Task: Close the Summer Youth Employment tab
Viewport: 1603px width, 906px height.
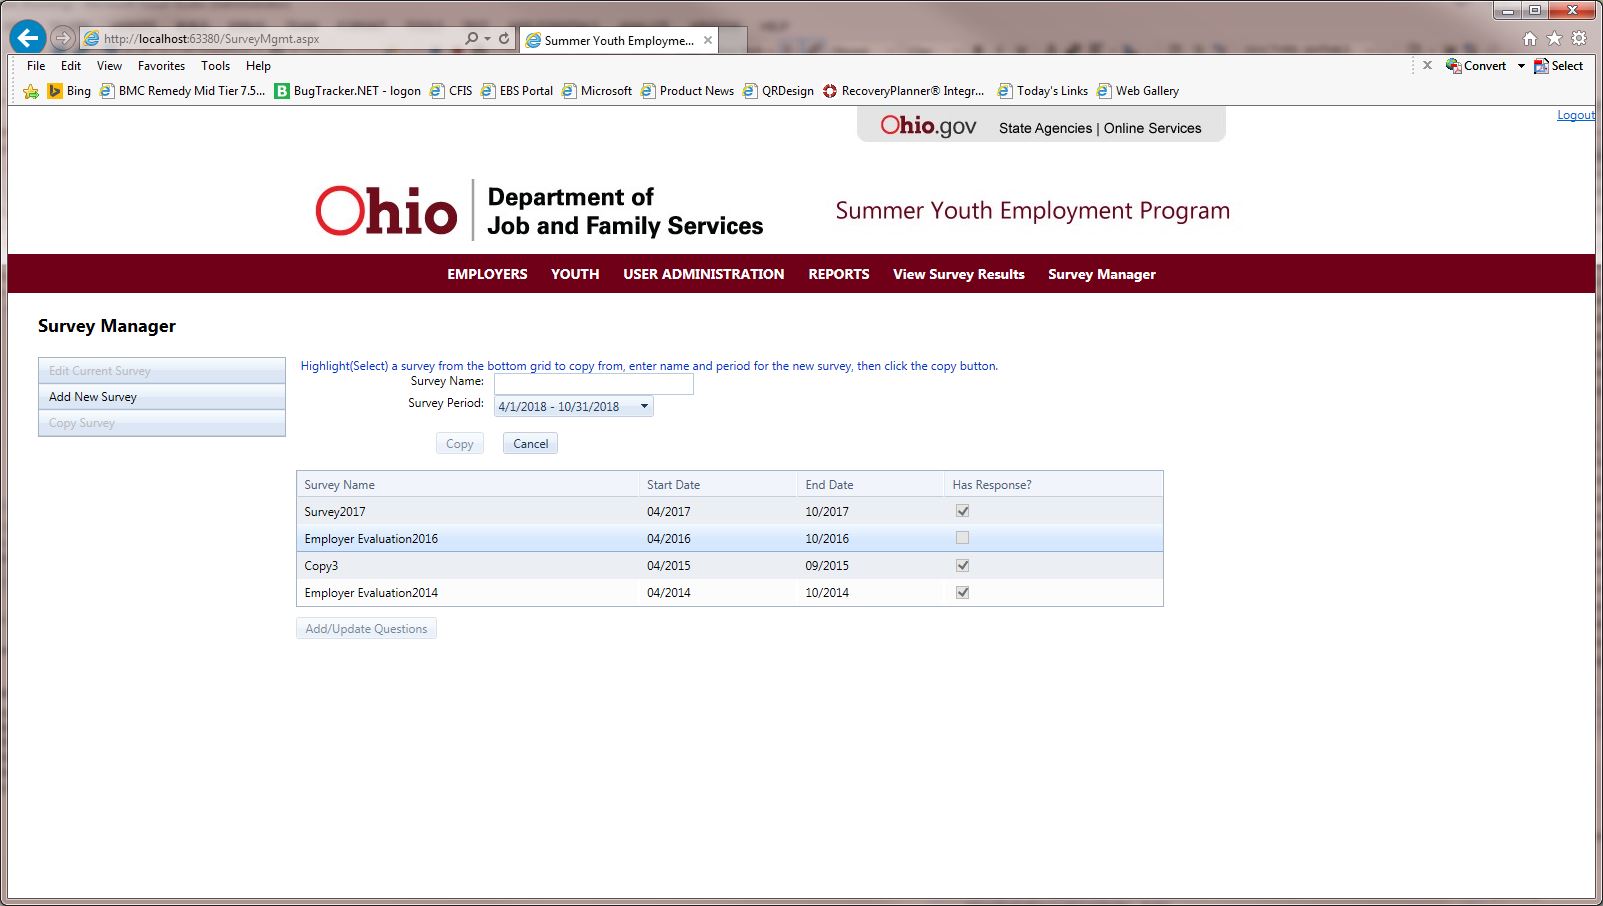Action: click(x=708, y=40)
